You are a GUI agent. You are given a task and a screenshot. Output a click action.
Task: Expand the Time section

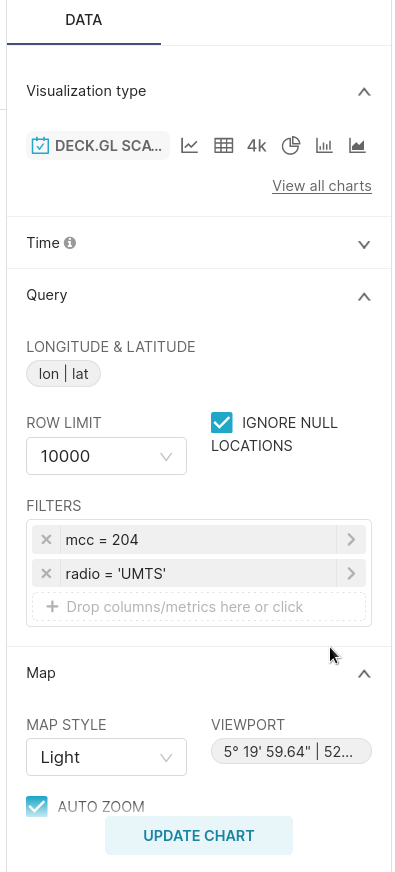click(364, 244)
